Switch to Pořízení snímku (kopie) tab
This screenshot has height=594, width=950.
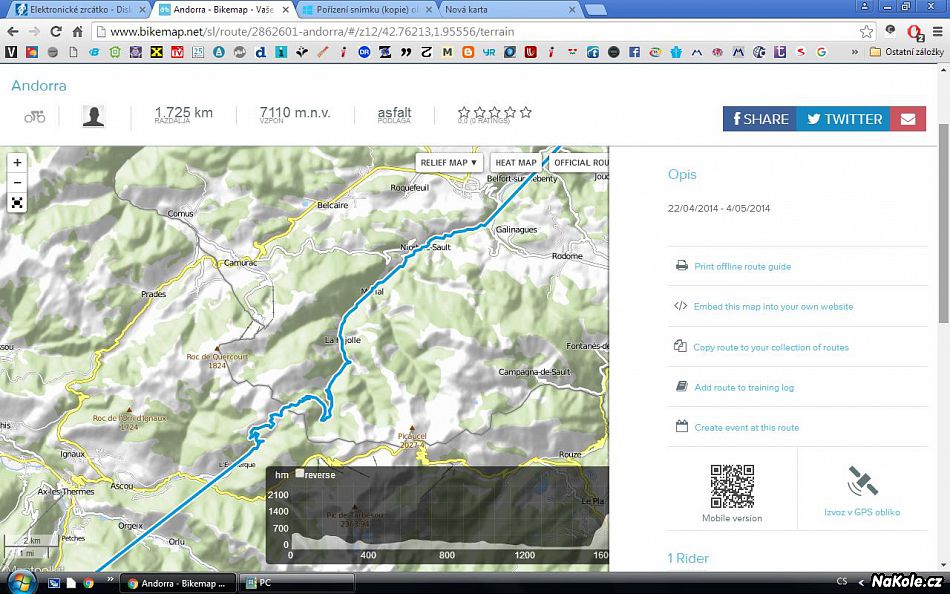tap(367, 10)
